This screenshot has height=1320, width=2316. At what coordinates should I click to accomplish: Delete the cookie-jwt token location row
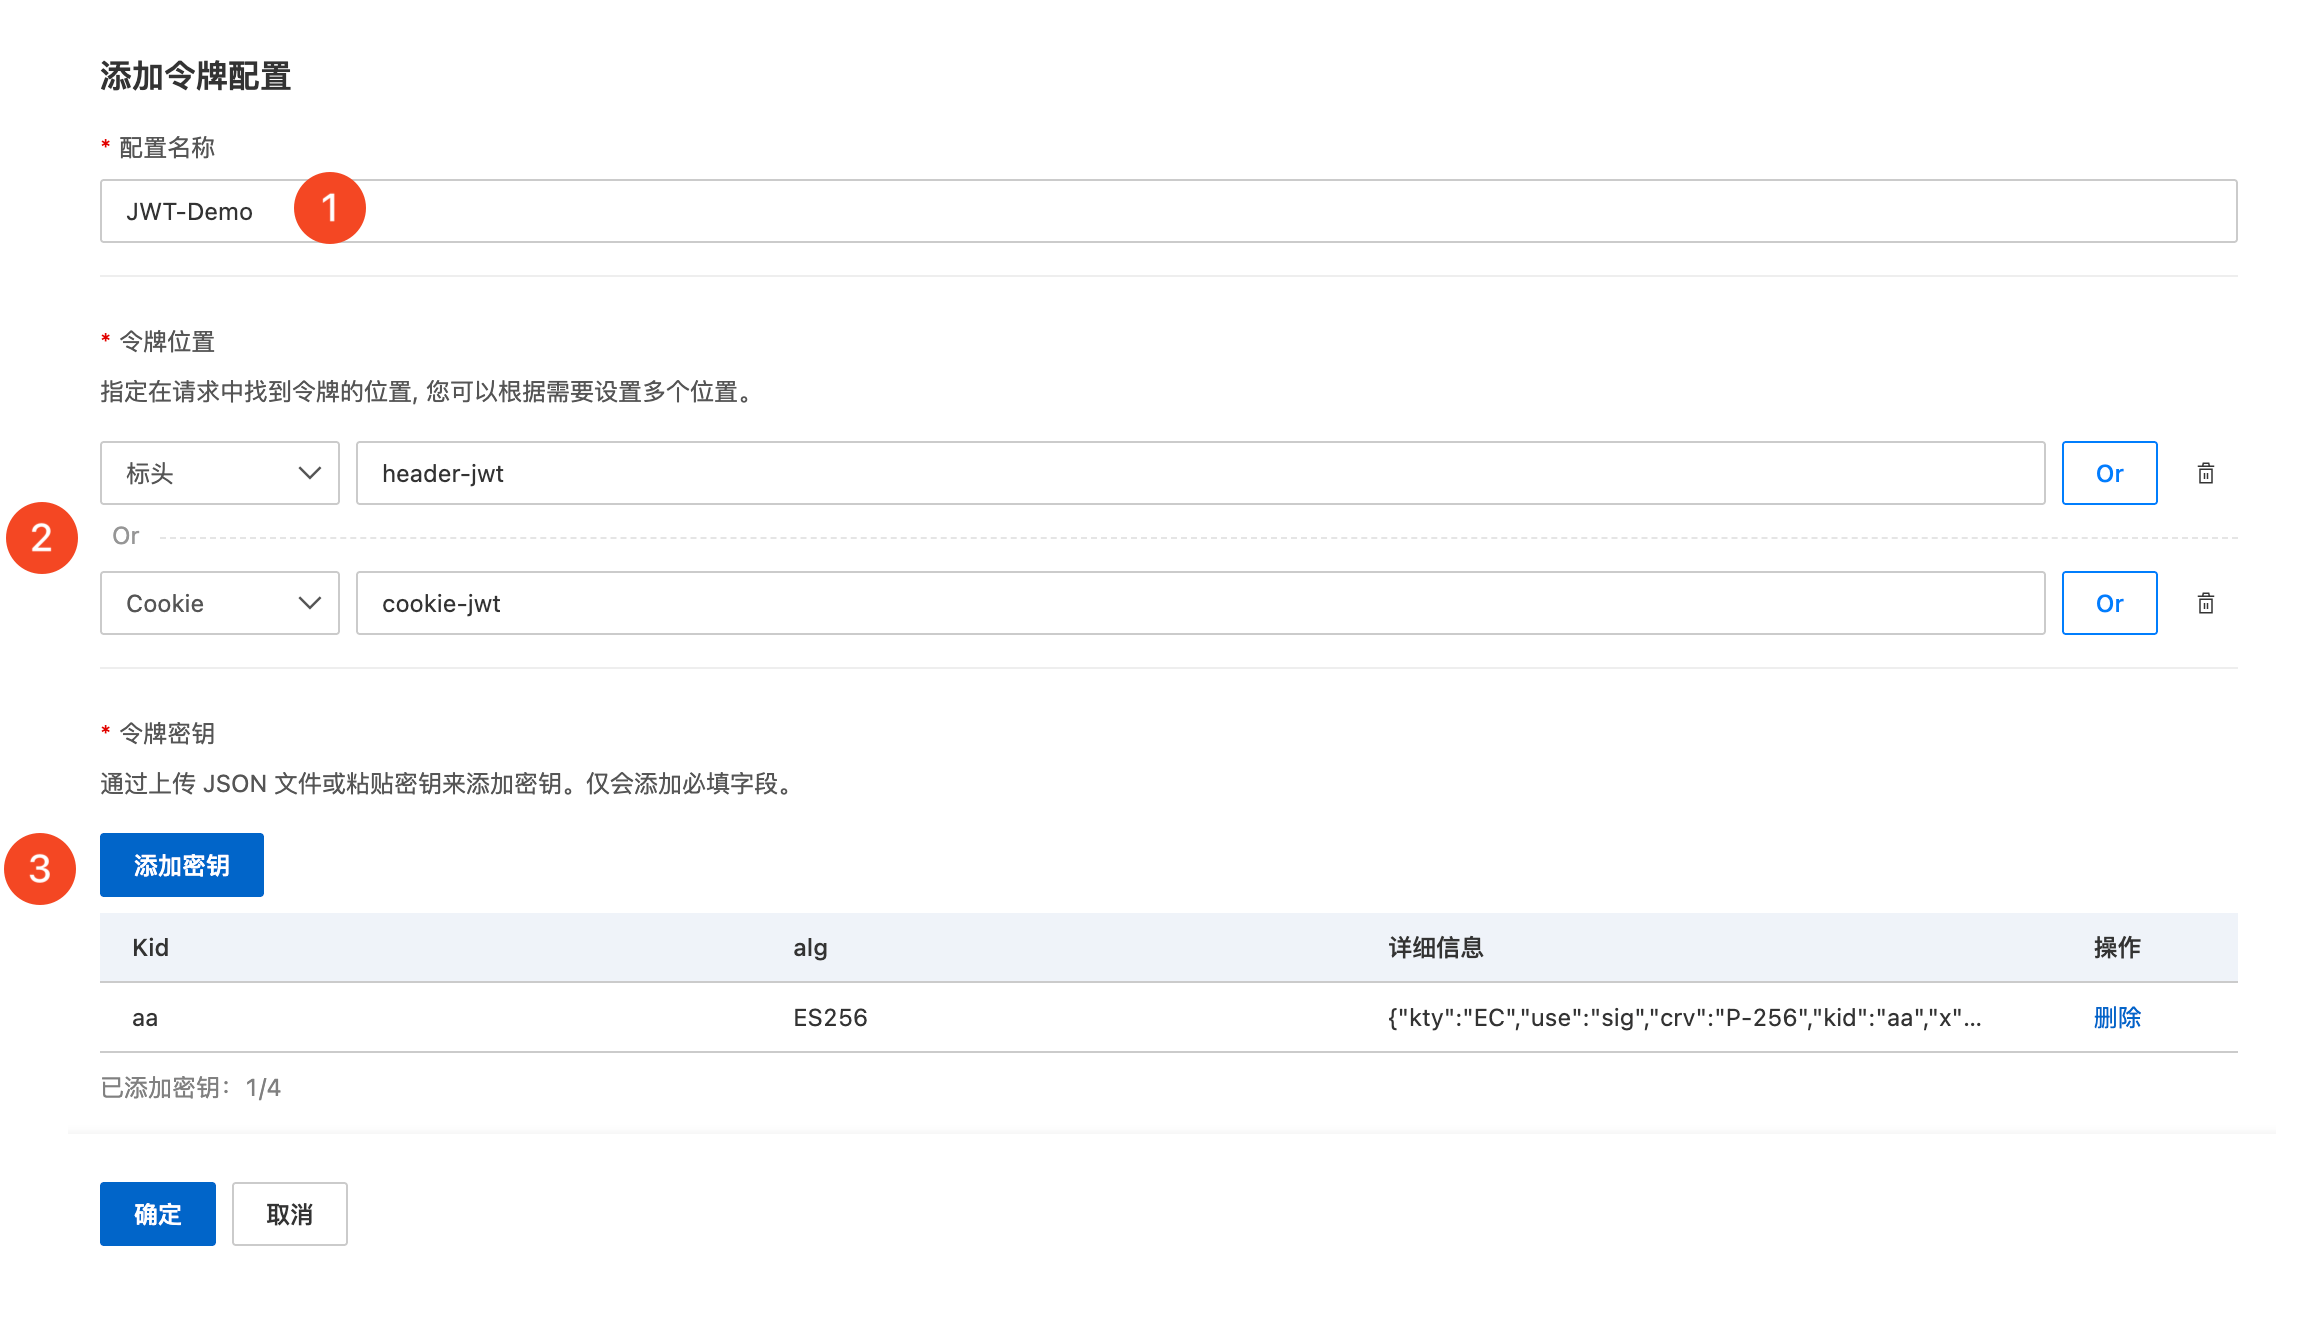(2205, 603)
